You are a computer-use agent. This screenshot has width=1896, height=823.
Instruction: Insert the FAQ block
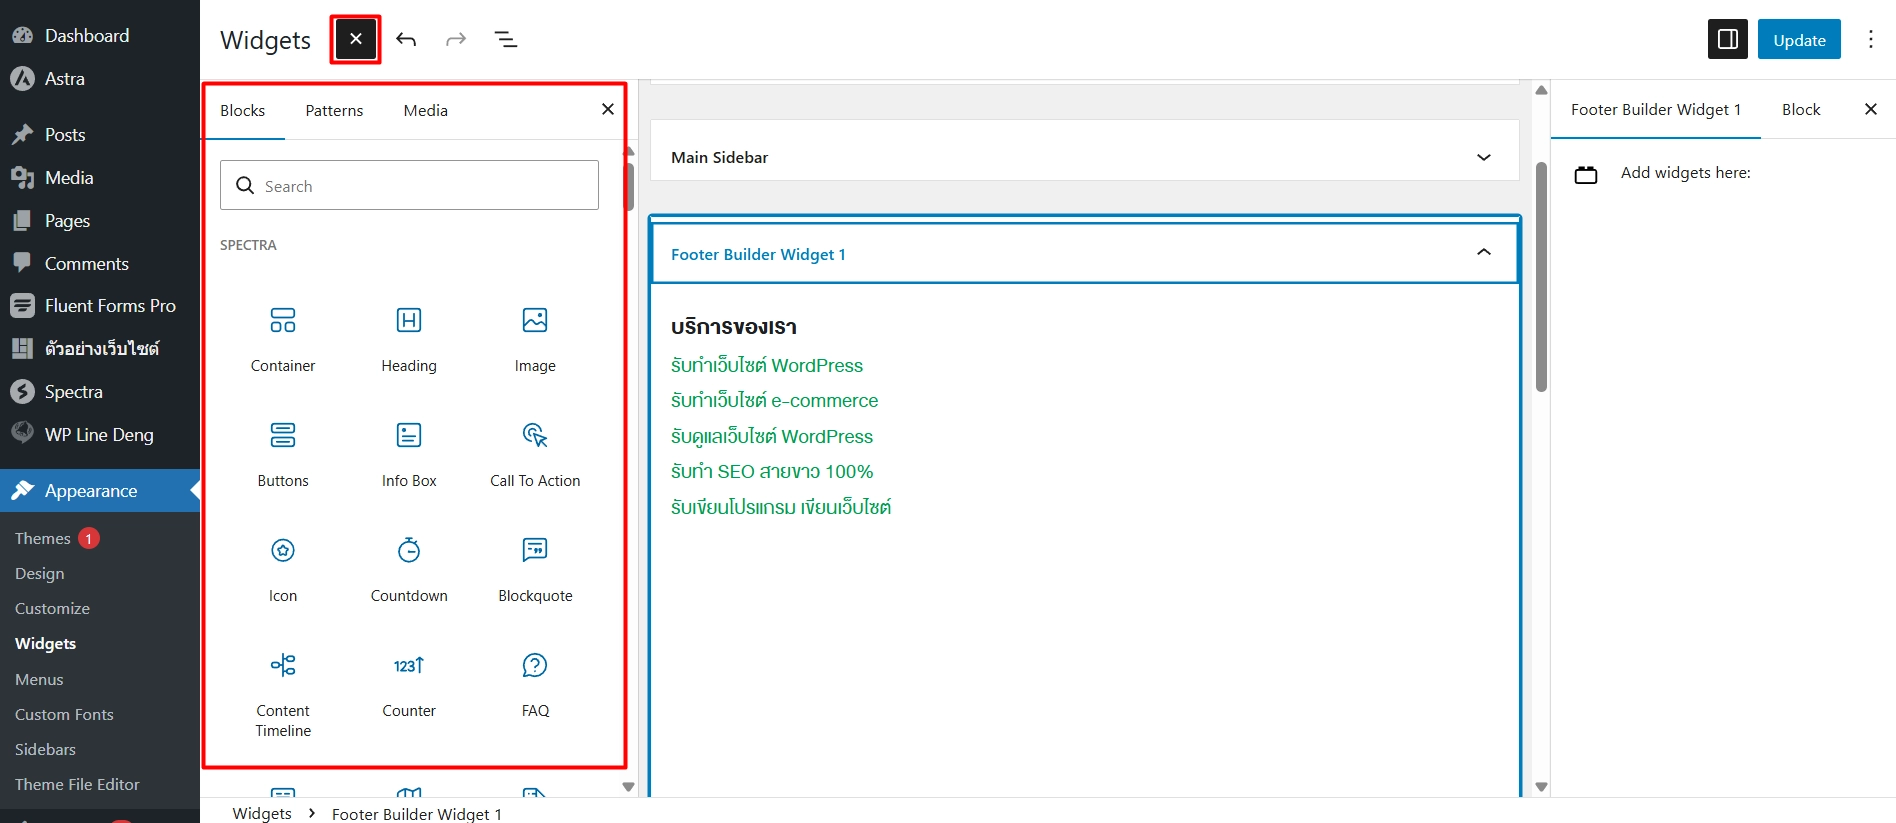[535, 685]
